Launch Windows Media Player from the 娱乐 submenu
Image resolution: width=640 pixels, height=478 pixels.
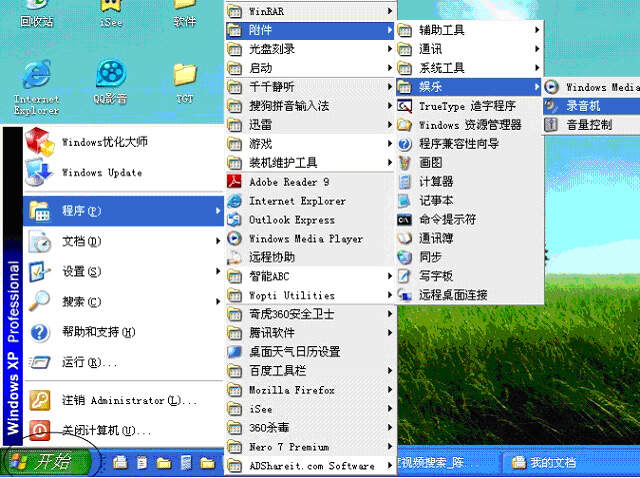(591, 87)
